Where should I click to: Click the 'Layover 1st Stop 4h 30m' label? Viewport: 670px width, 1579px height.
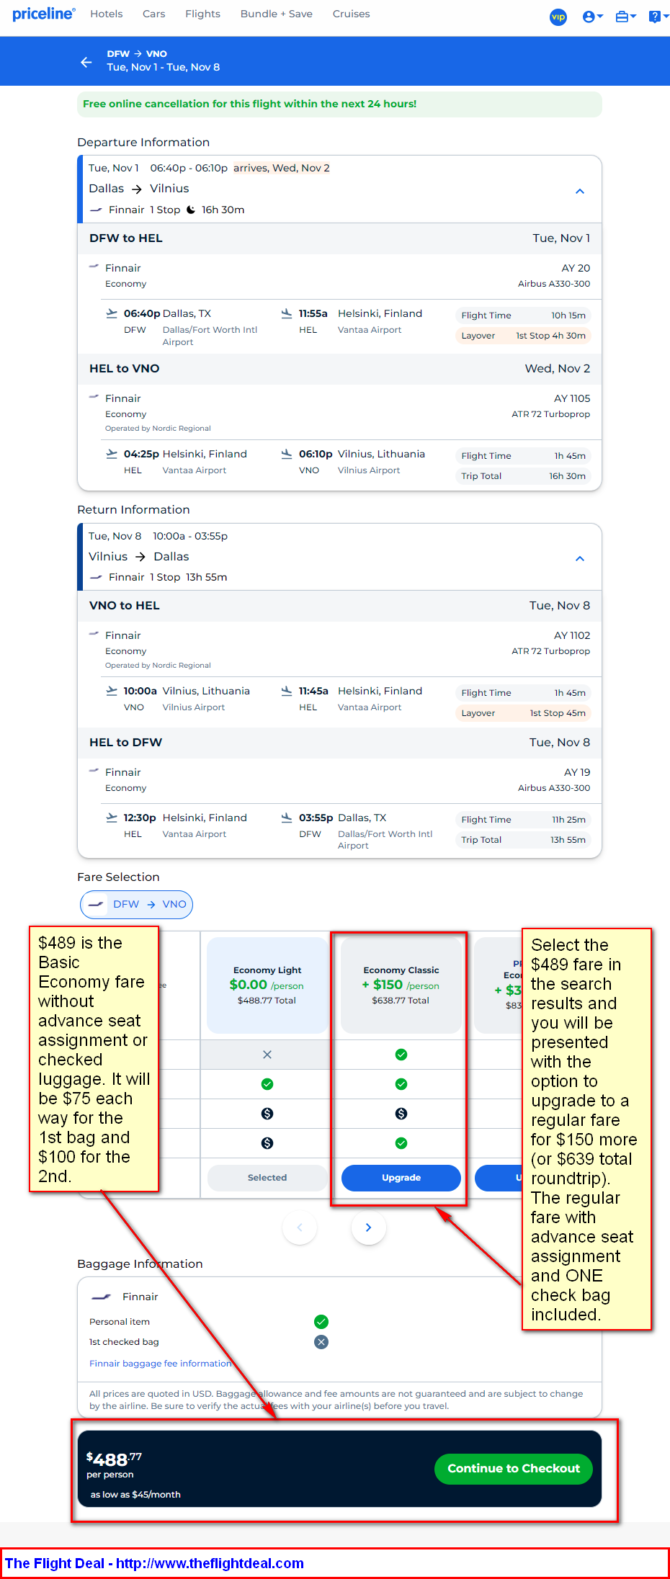(523, 336)
